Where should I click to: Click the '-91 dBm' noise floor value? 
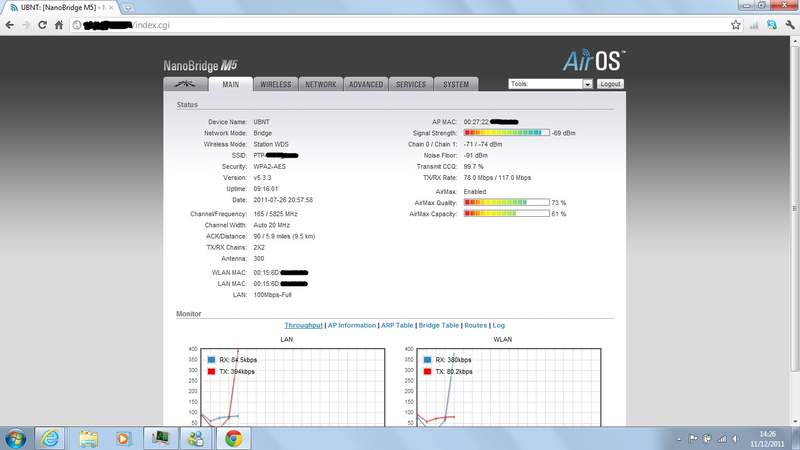pyautogui.click(x=476, y=155)
